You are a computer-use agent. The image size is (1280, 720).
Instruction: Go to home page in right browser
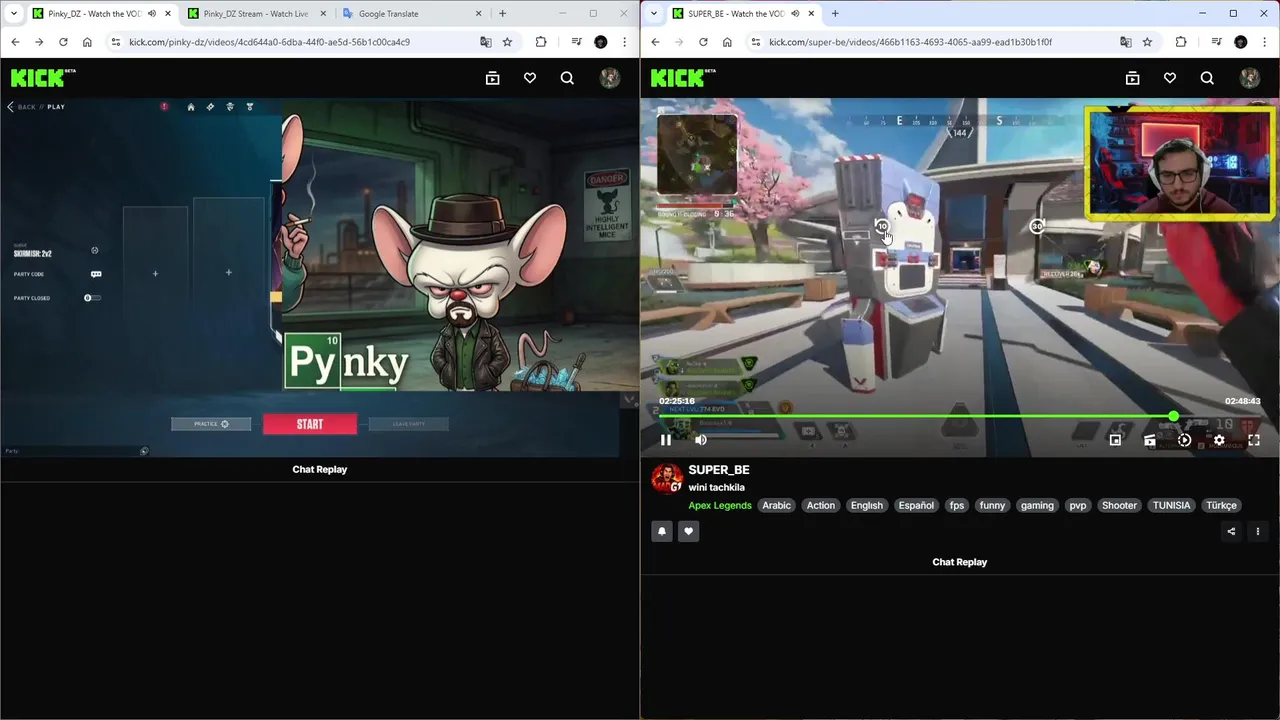727,42
